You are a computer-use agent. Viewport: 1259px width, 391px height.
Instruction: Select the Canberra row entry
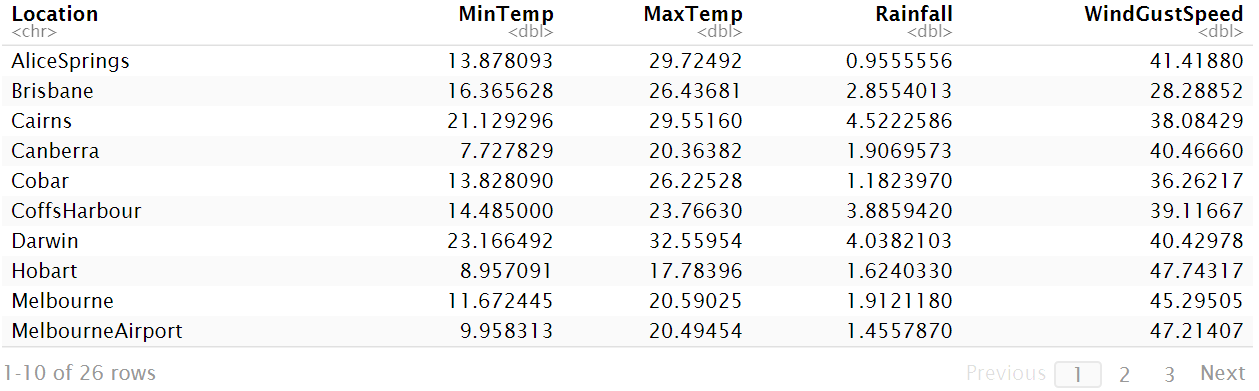tap(628, 151)
